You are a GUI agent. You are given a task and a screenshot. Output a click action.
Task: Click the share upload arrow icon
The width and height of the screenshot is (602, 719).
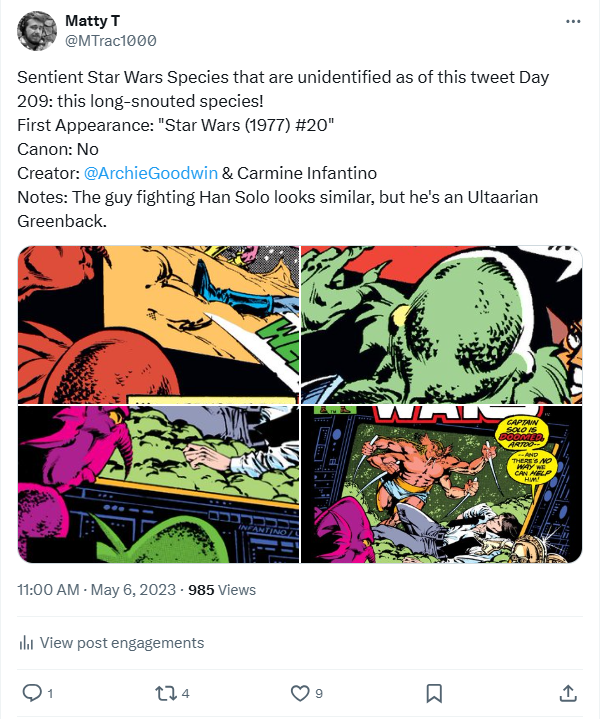tap(567, 692)
